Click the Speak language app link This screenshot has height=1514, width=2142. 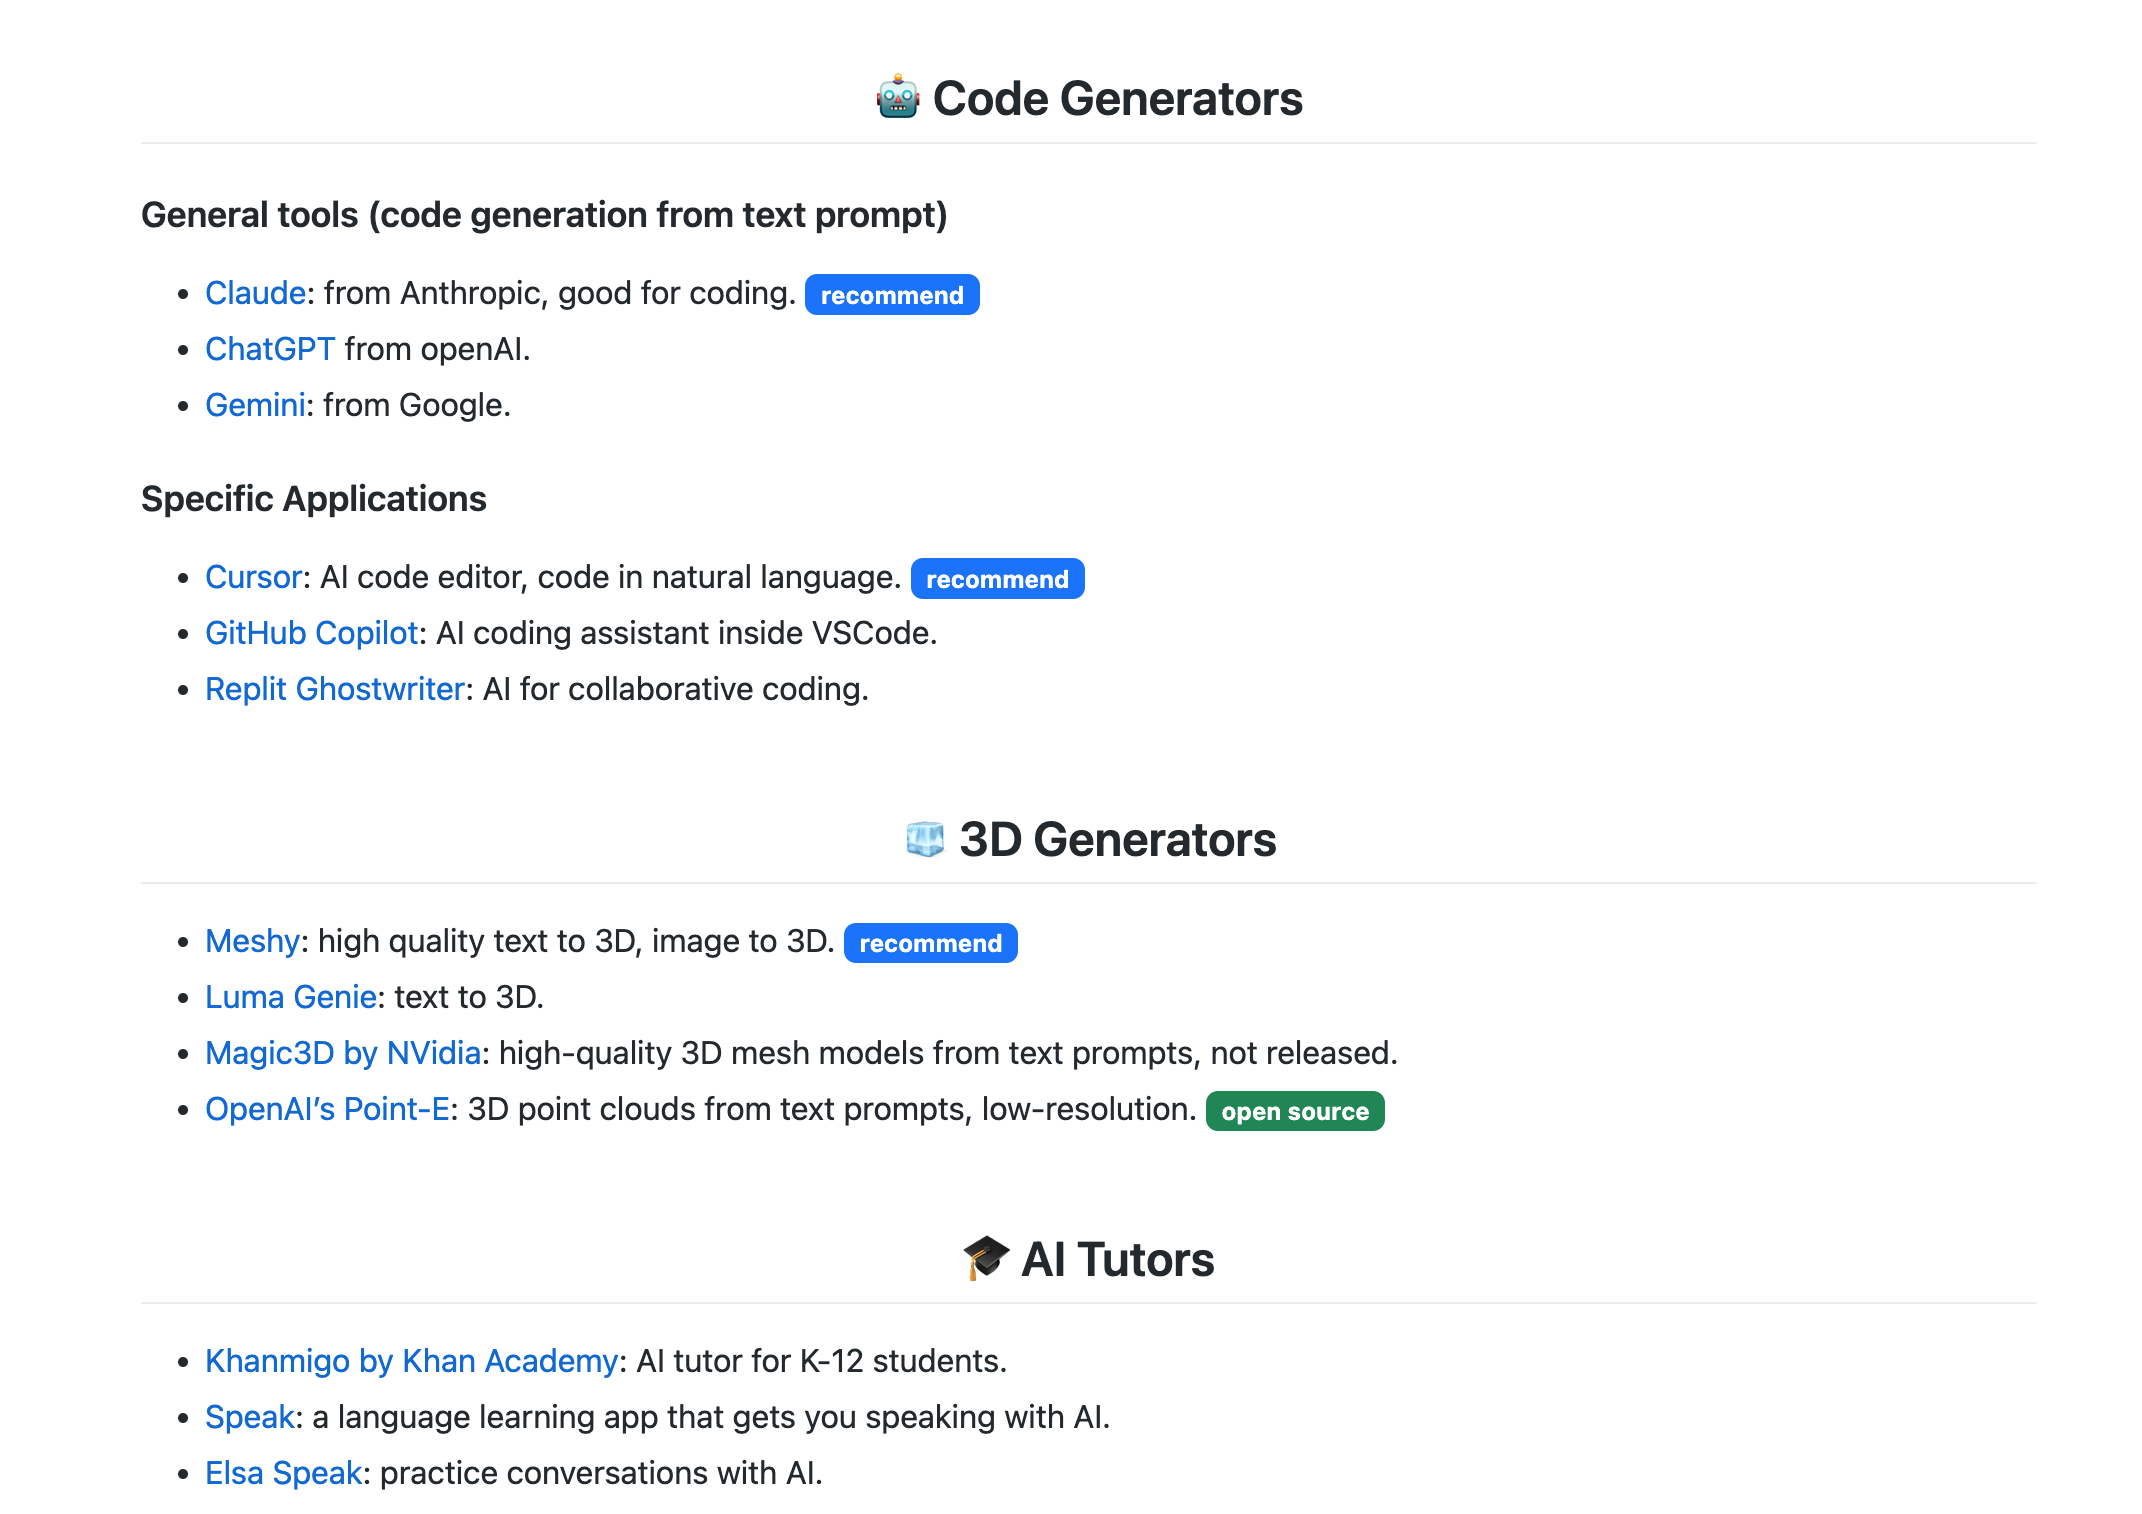click(250, 1417)
